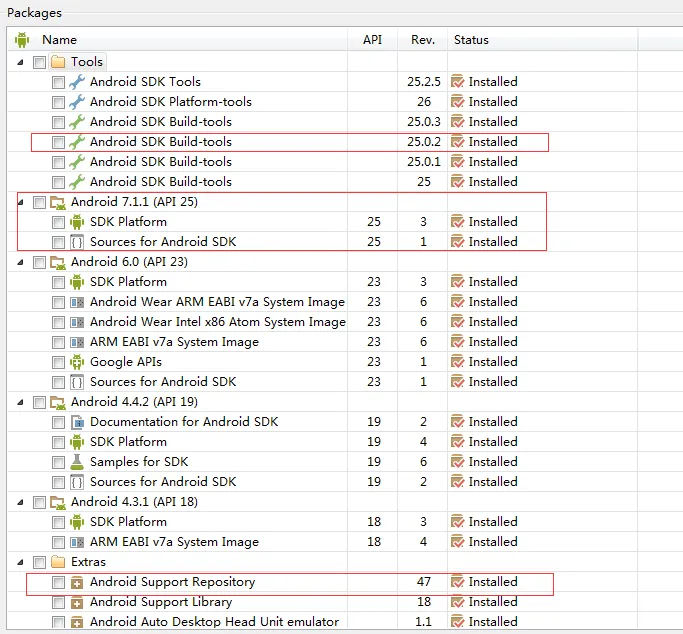Screen dimensions: 683x634
Task: Click the Documentation for Android SDK icon
Action: point(77,422)
